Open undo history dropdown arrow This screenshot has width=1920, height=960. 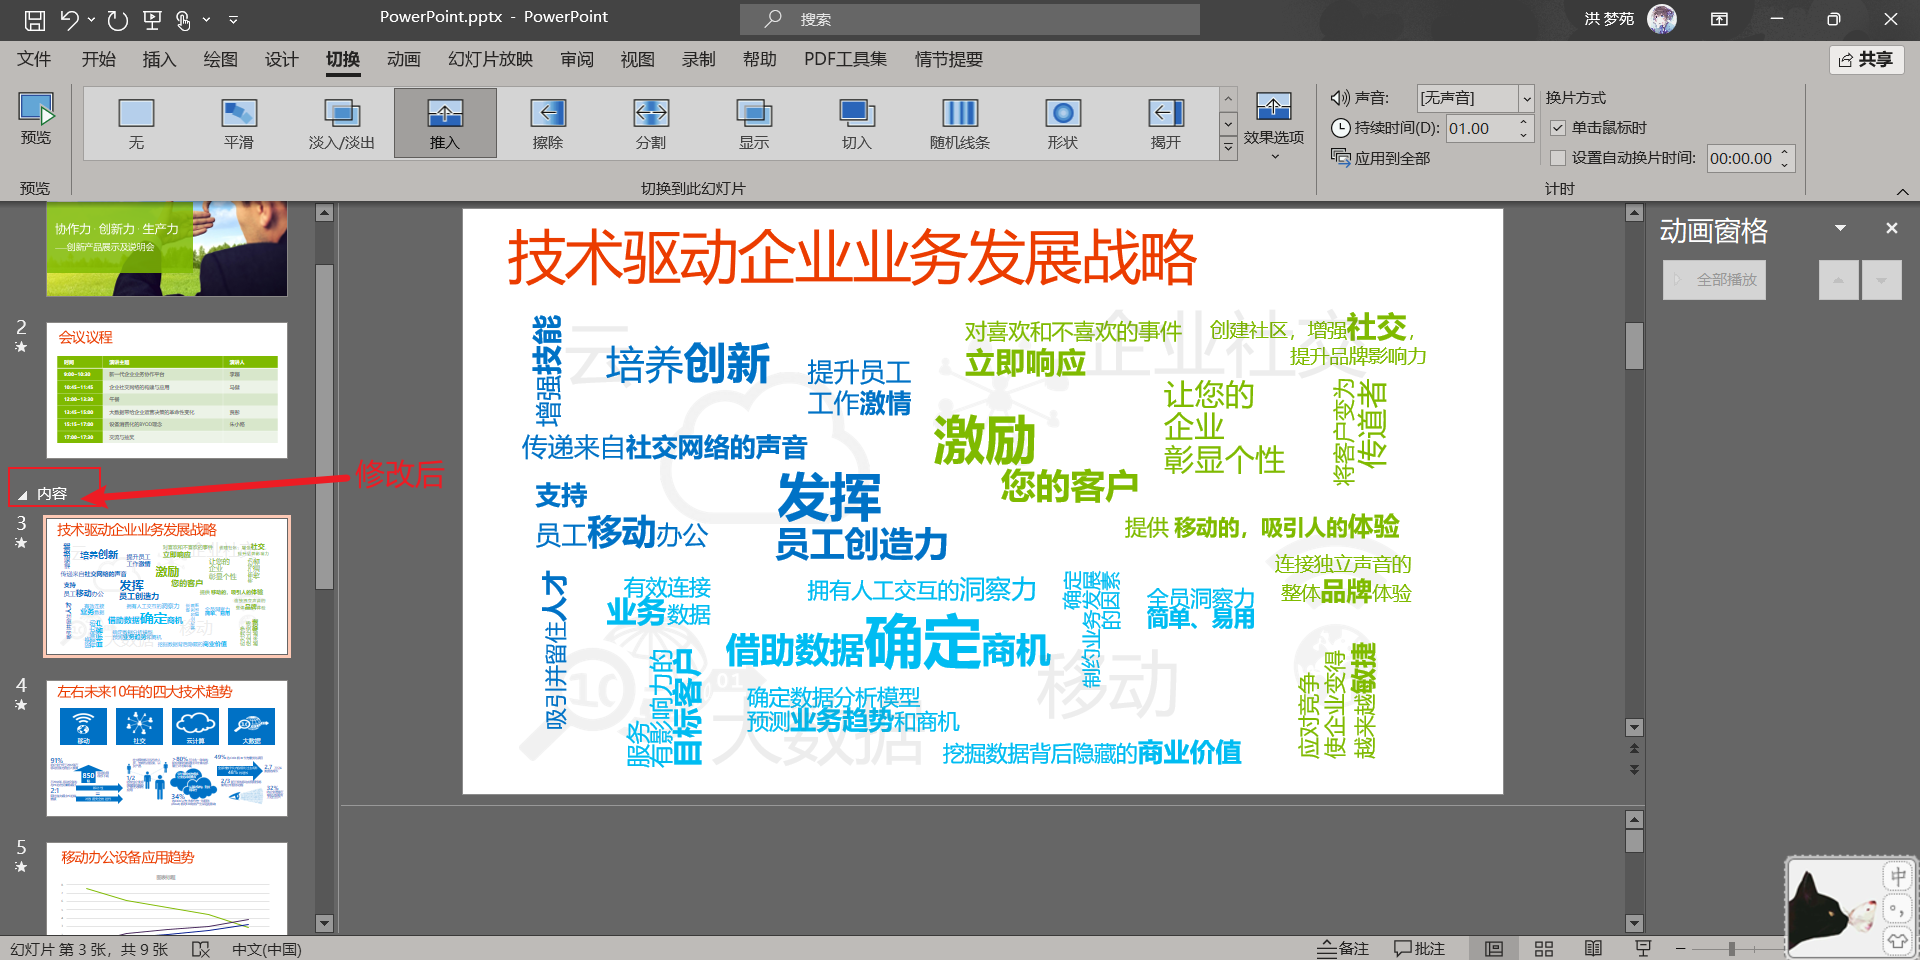click(x=91, y=19)
